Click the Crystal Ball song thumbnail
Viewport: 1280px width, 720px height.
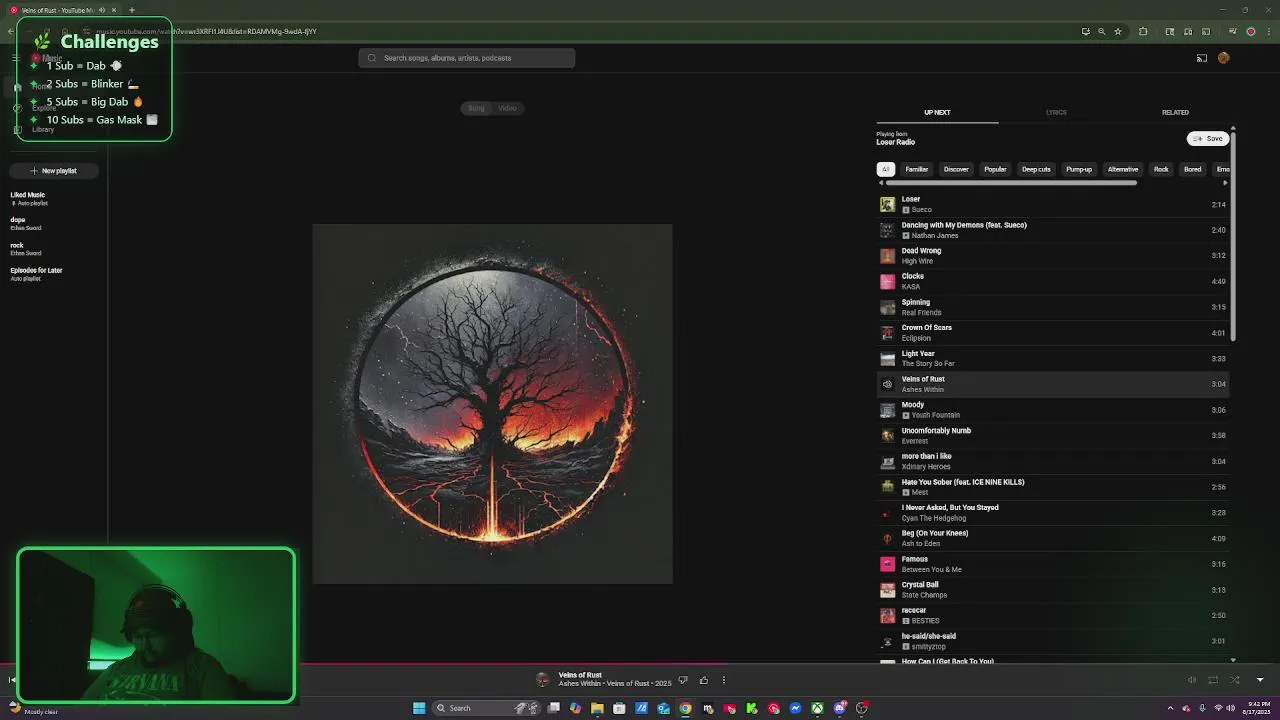887,590
